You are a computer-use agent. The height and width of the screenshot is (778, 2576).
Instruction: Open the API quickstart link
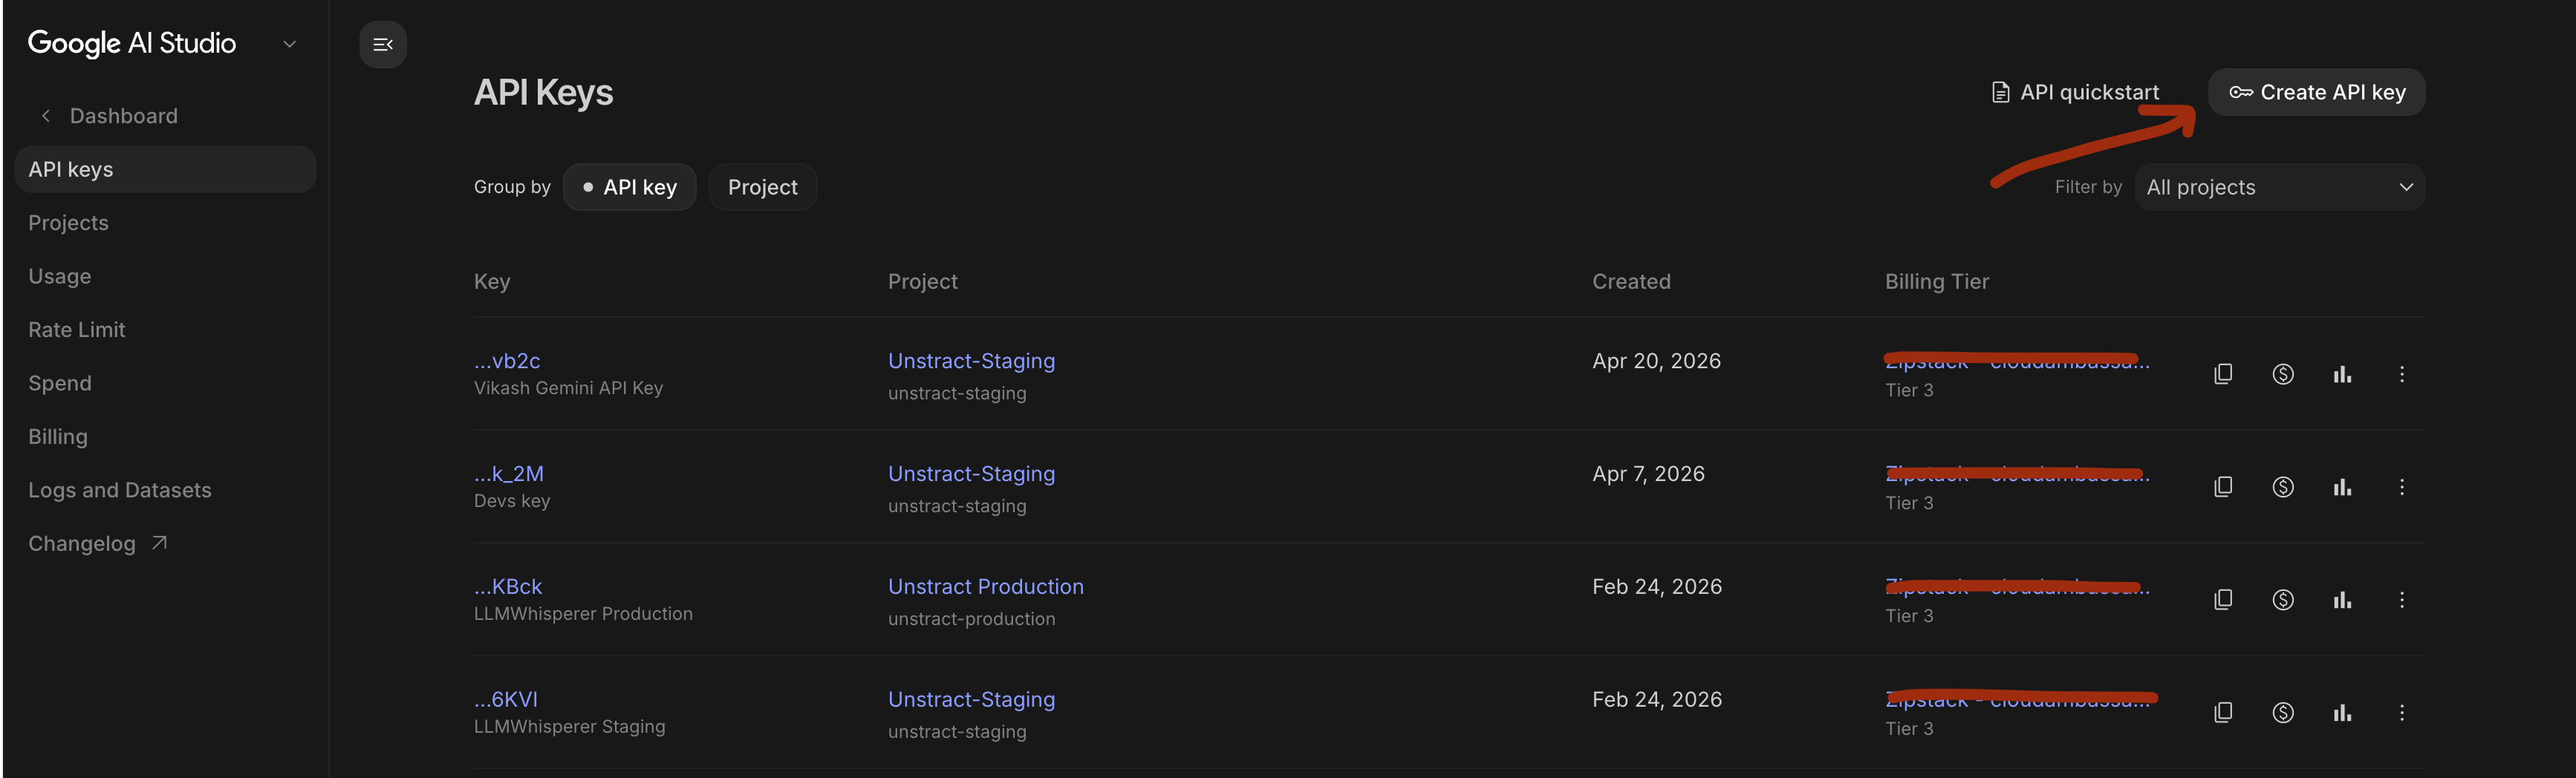point(2075,92)
